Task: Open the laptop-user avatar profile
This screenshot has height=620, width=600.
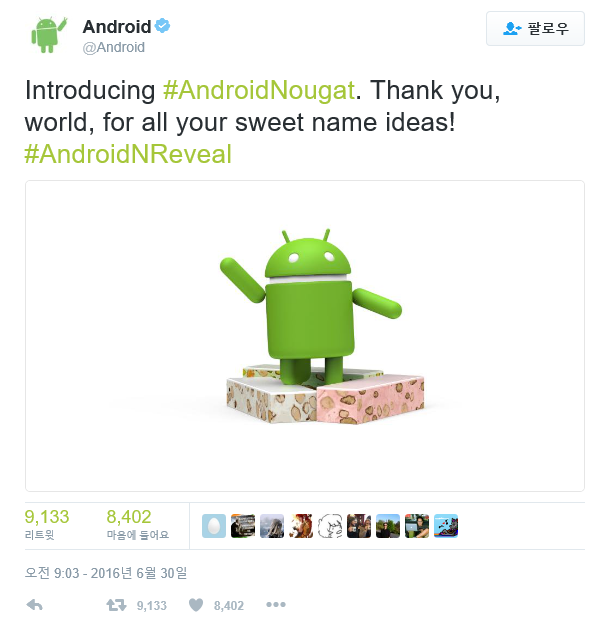Action: point(417,526)
